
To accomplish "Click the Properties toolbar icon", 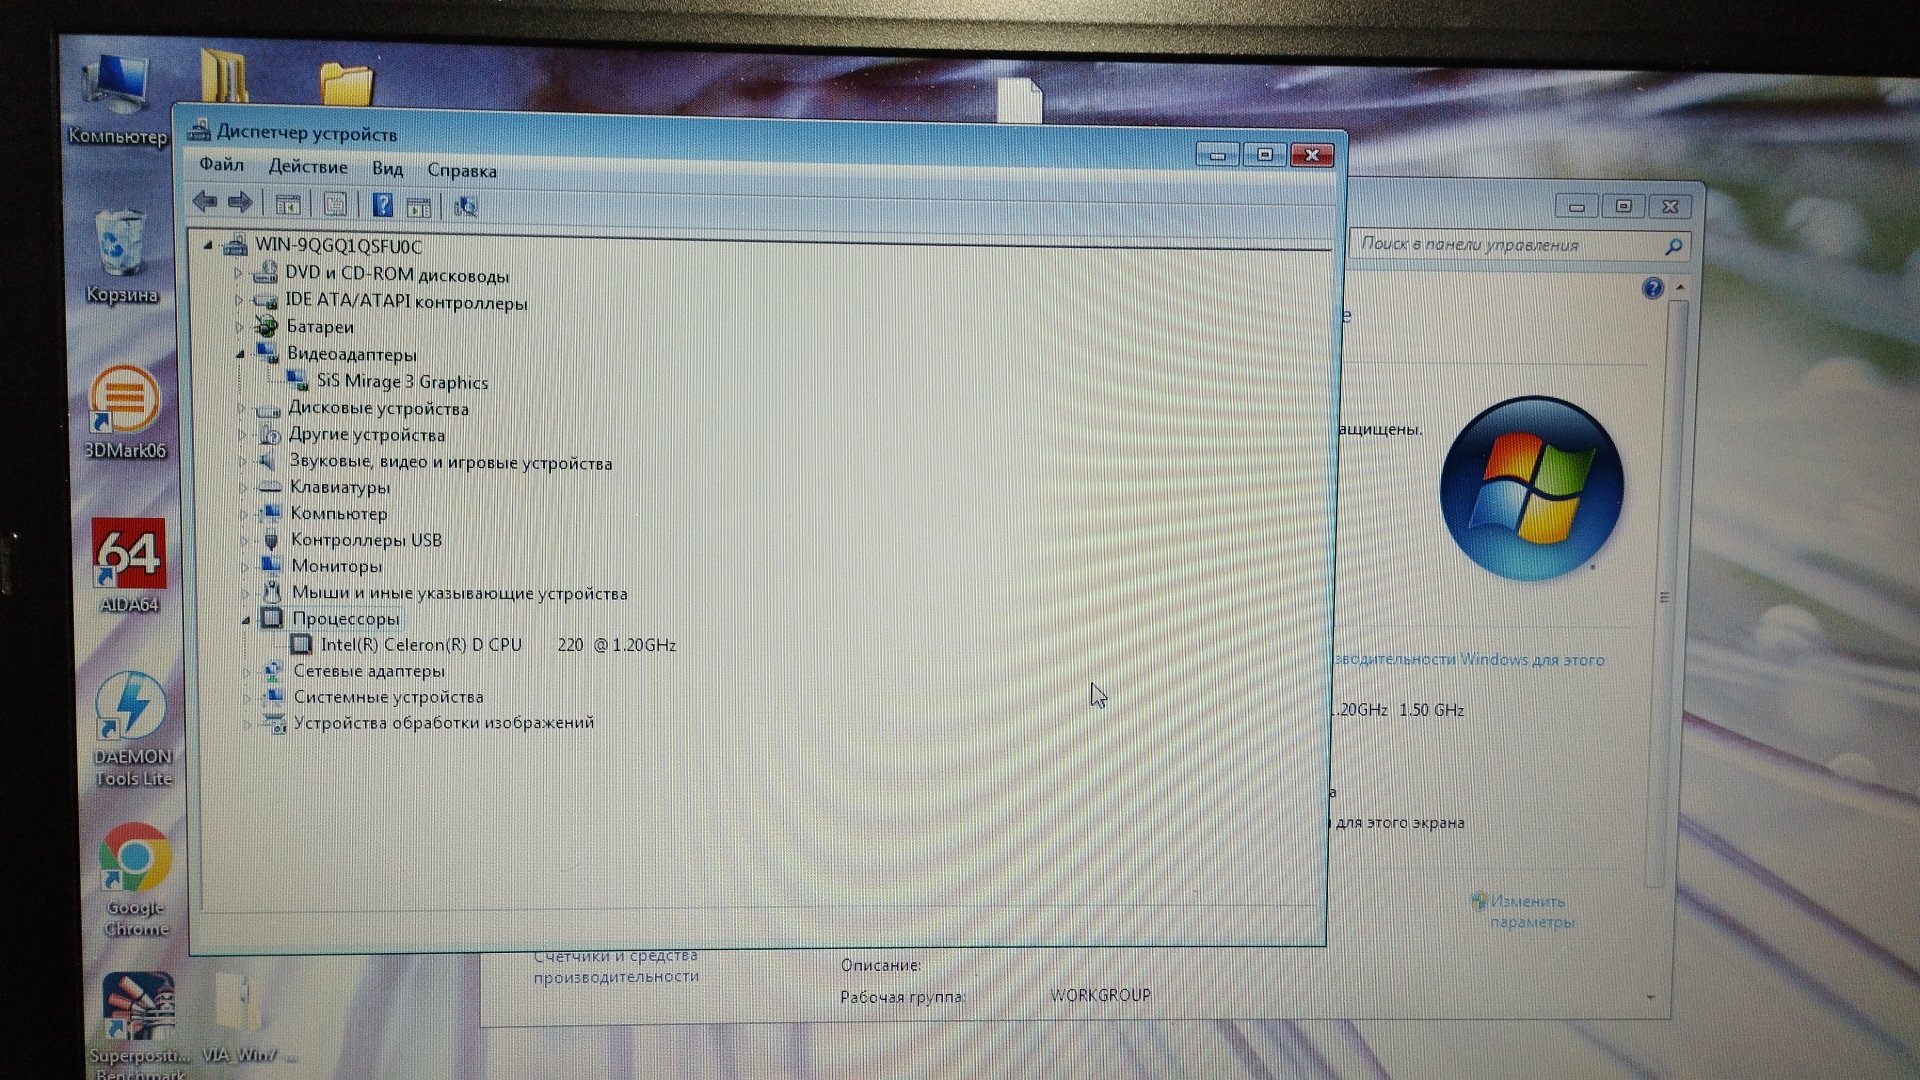I will (x=335, y=205).
